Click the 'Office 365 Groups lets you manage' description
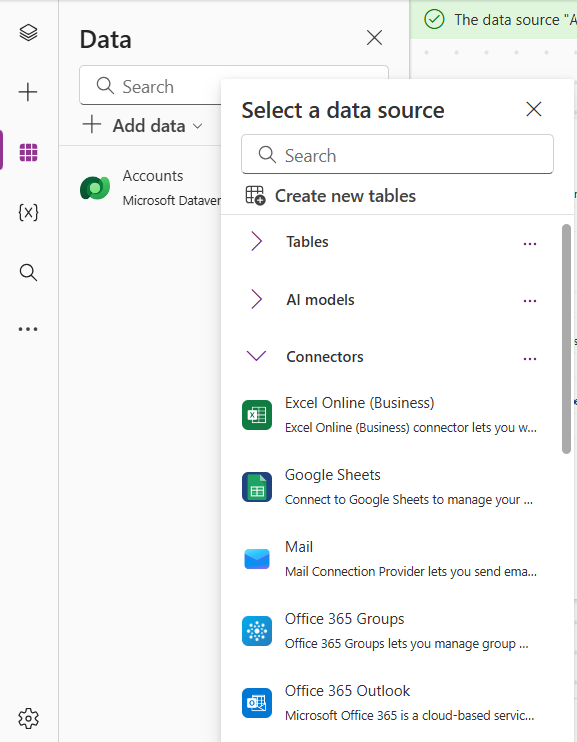The width and height of the screenshot is (577, 742). (407, 643)
